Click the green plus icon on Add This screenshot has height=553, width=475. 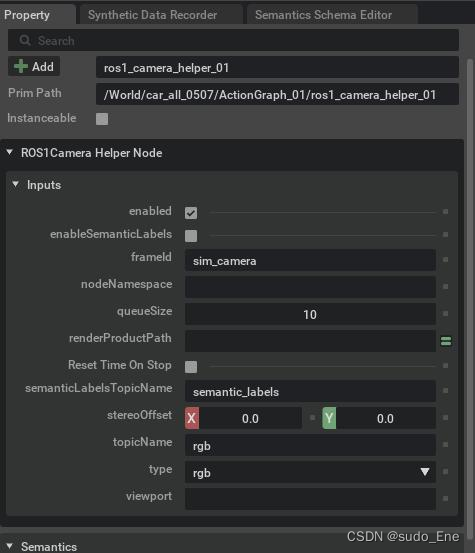point(21,66)
